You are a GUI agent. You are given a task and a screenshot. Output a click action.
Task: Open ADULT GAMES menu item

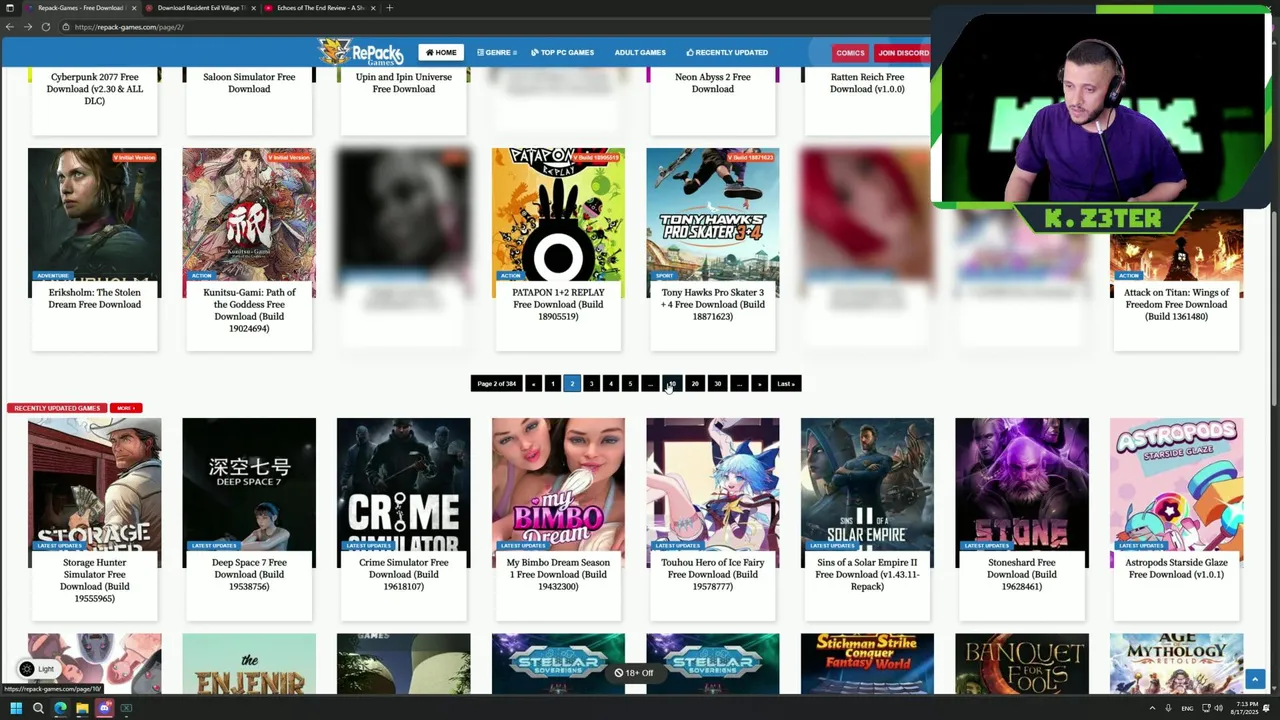(640, 52)
